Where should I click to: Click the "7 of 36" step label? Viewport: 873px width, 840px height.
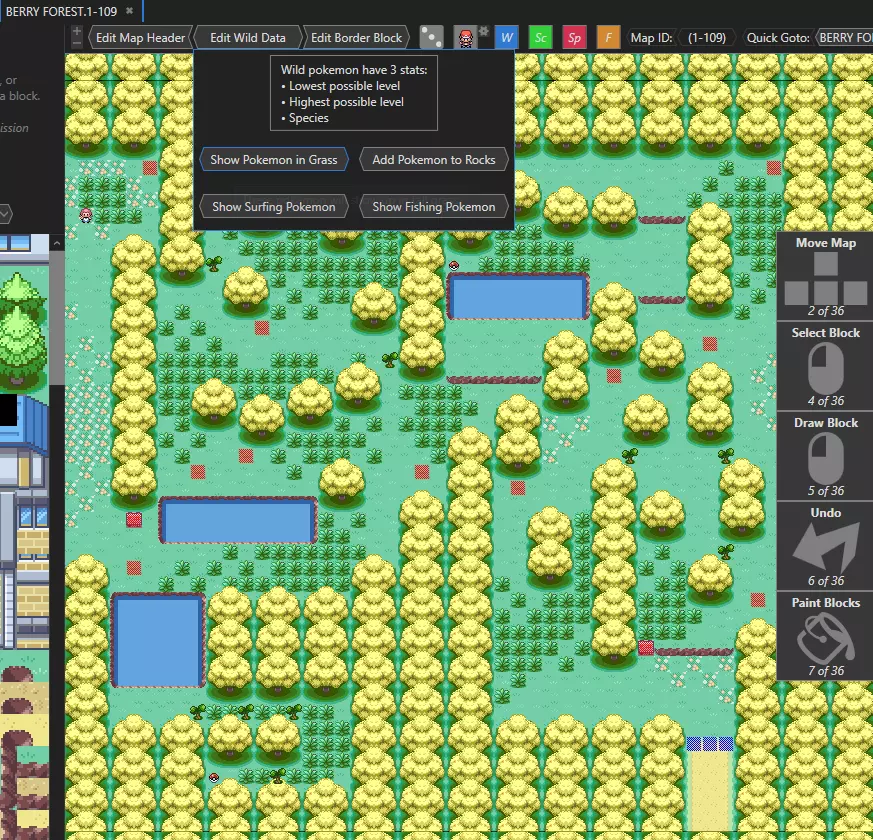pyautogui.click(x=826, y=671)
